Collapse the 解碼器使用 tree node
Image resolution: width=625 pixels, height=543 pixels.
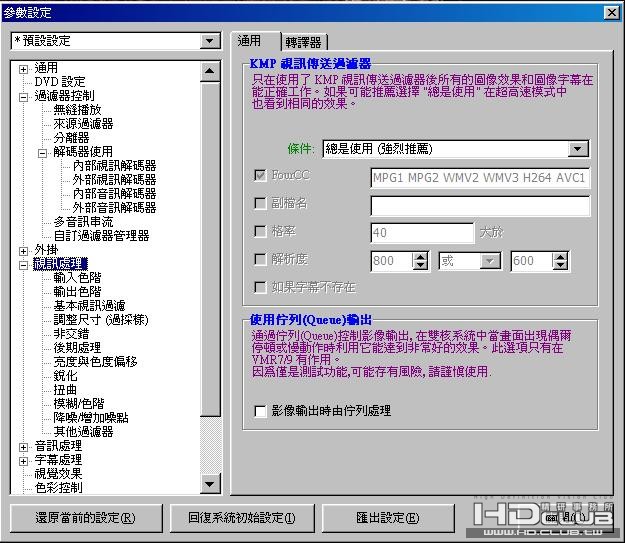tap(42, 153)
